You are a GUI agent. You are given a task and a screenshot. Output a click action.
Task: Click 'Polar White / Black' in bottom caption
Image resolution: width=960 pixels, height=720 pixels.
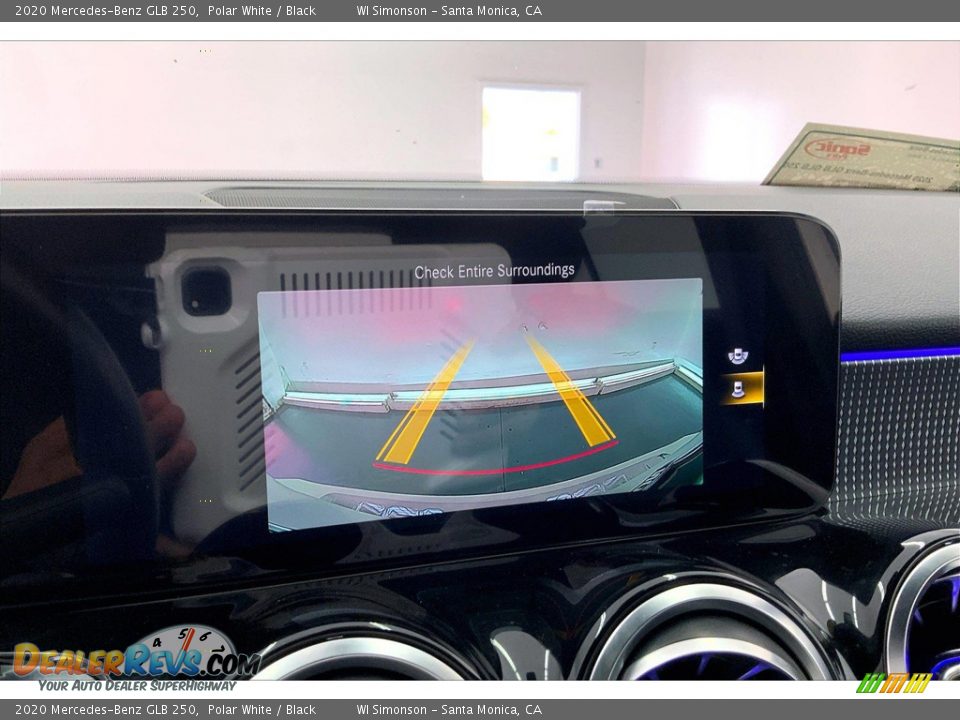pyautogui.click(x=261, y=710)
